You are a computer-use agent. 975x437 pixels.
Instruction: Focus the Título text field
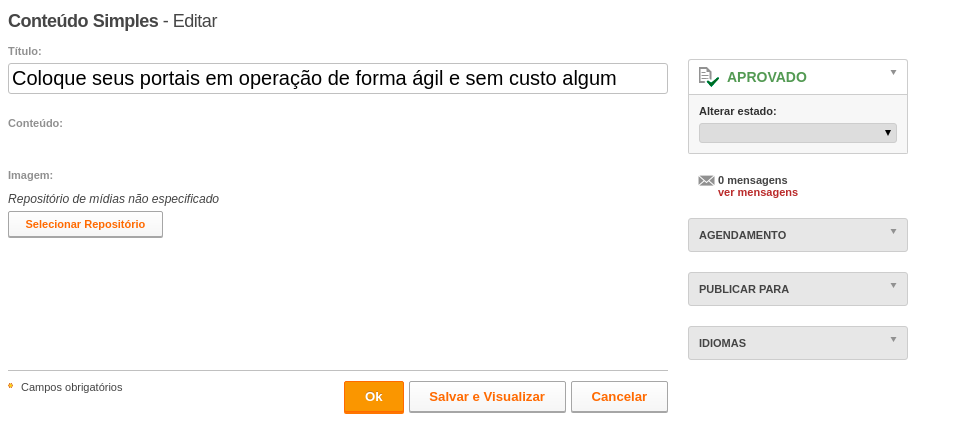tap(338, 78)
